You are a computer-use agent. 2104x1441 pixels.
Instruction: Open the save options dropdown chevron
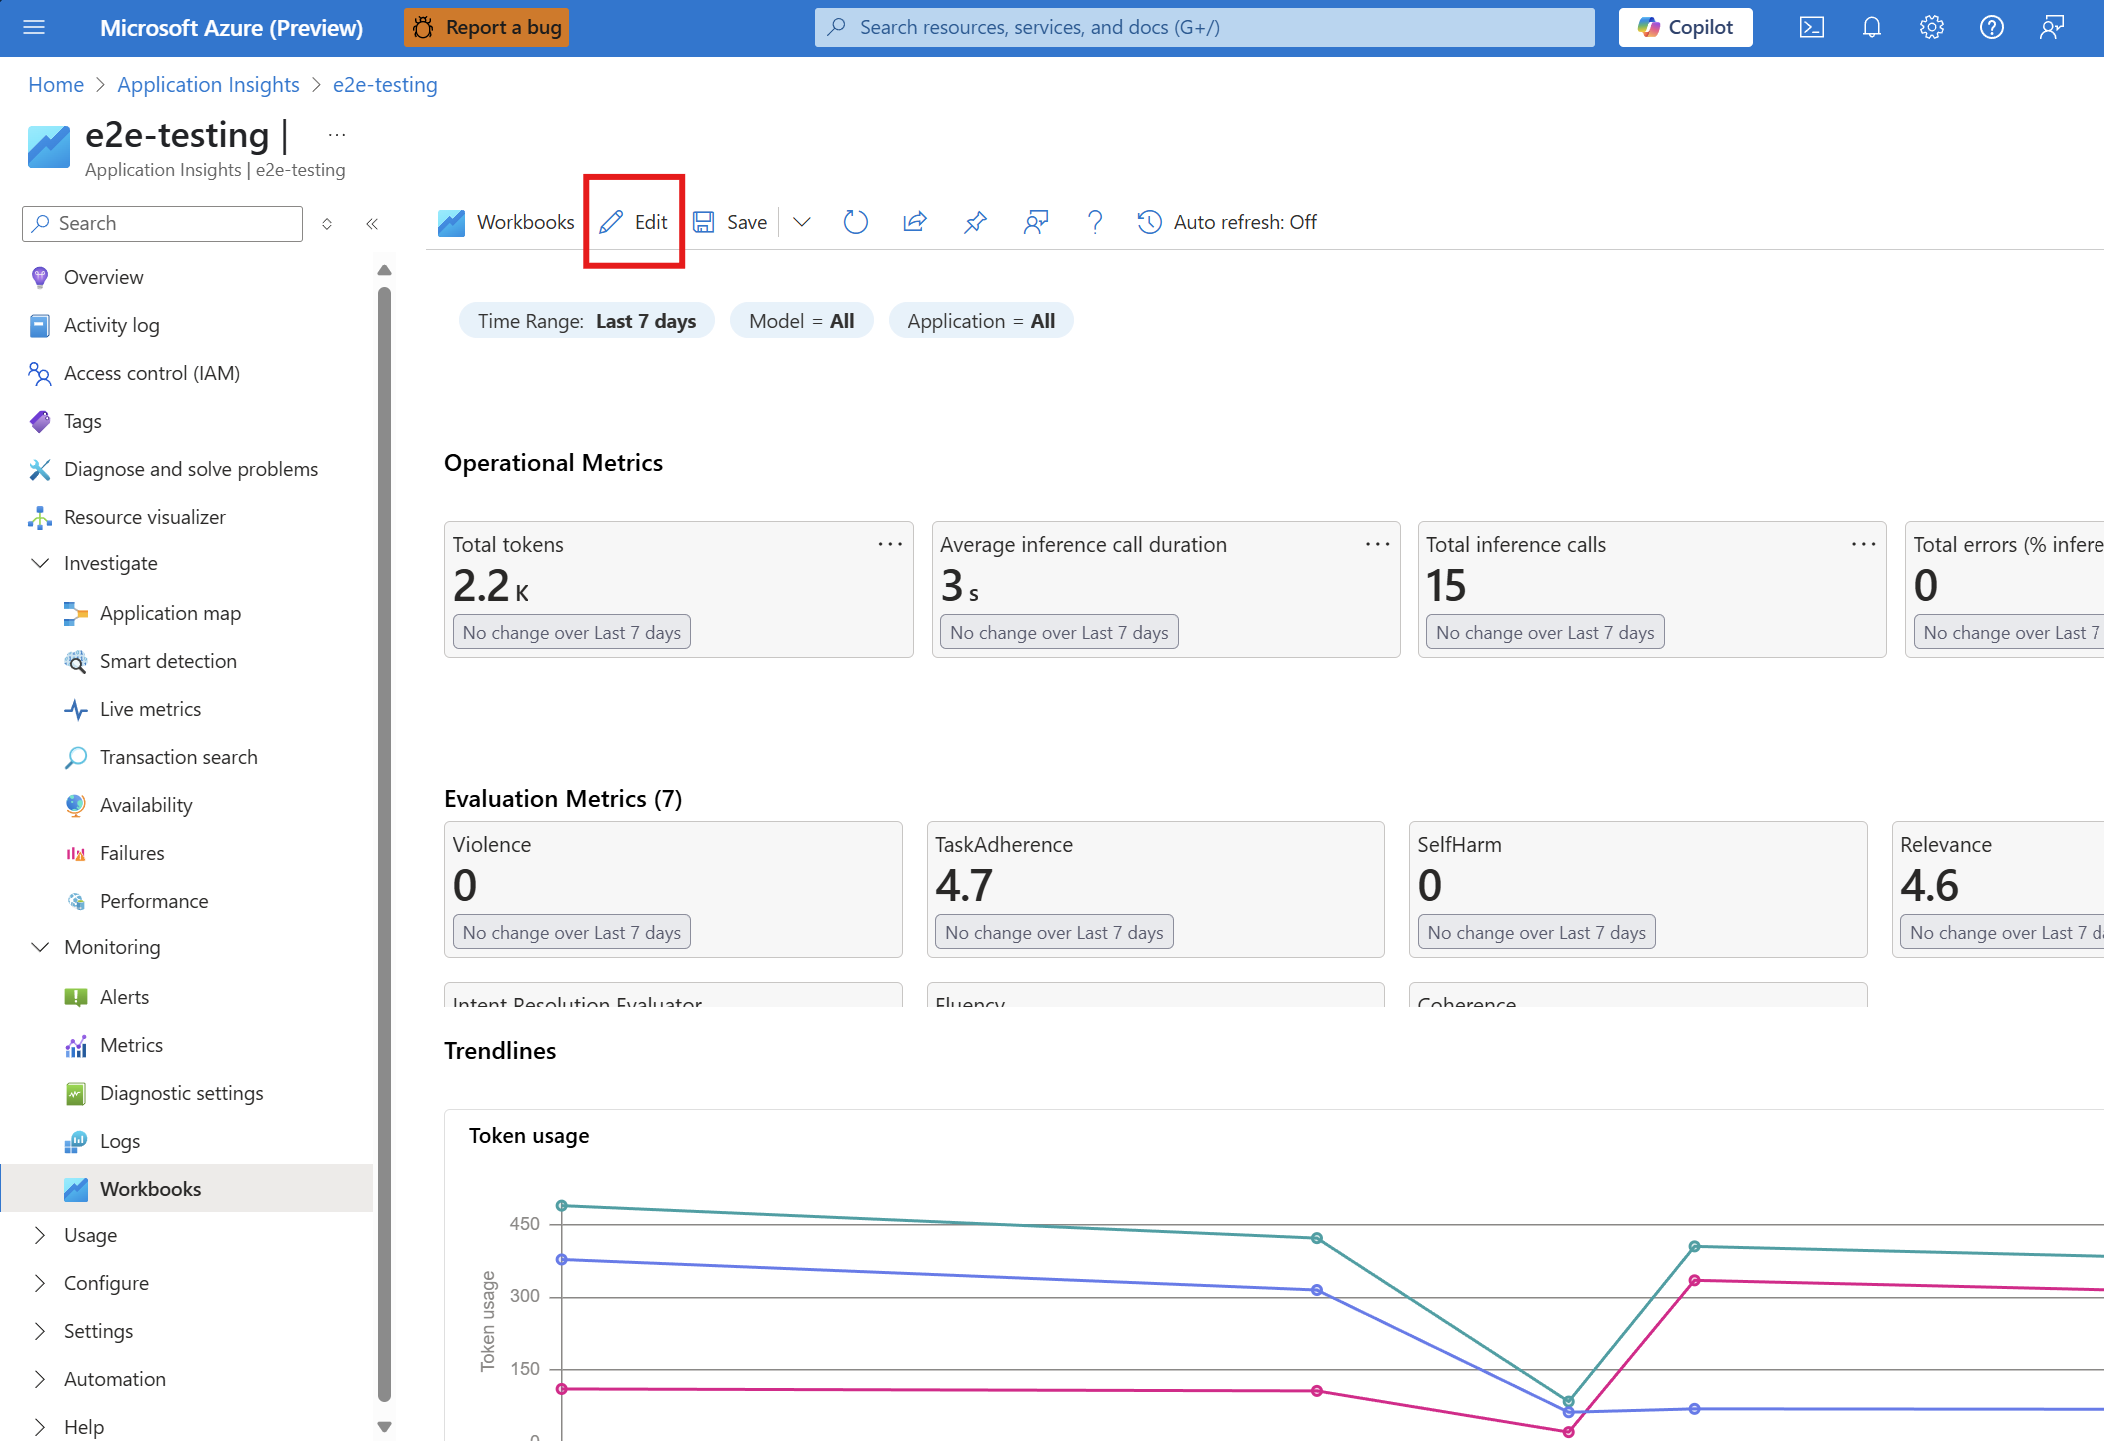point(801,222)
